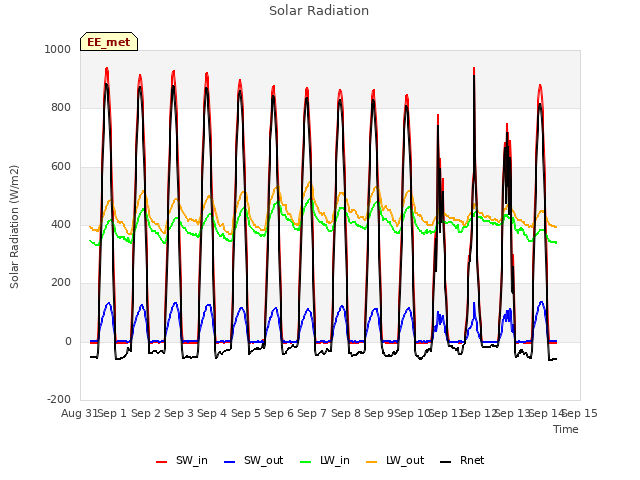Click the Sep 1 SW_in peak near 940
Viewport: 640px width, 480px height.
(x=107, y=69)
